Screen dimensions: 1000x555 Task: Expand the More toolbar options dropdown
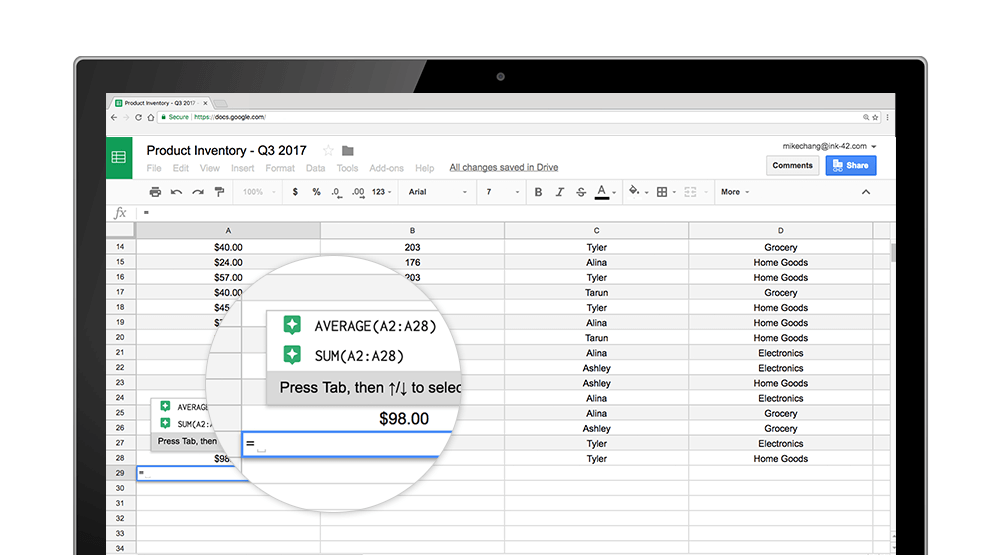(735, 192)
